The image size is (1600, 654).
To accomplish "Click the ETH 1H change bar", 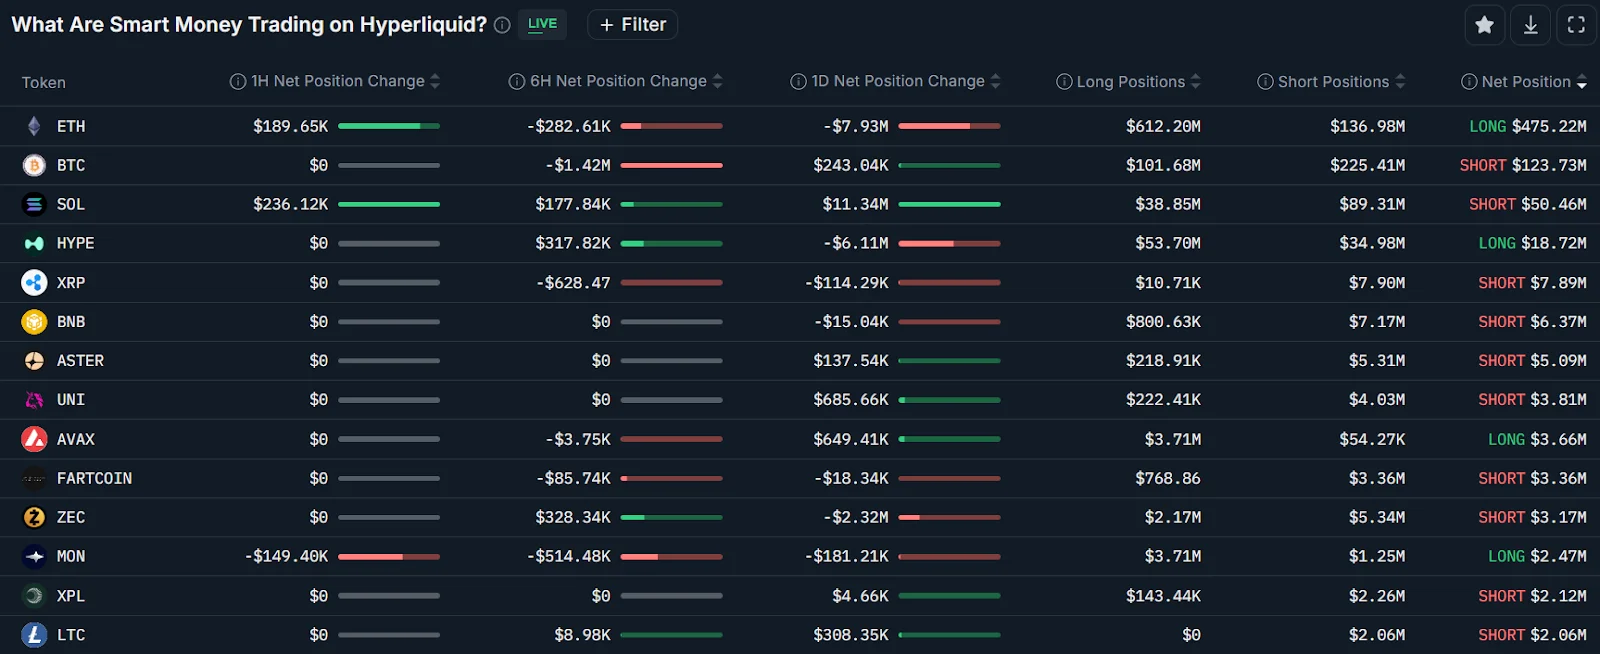I will click(x=389, y=126).
